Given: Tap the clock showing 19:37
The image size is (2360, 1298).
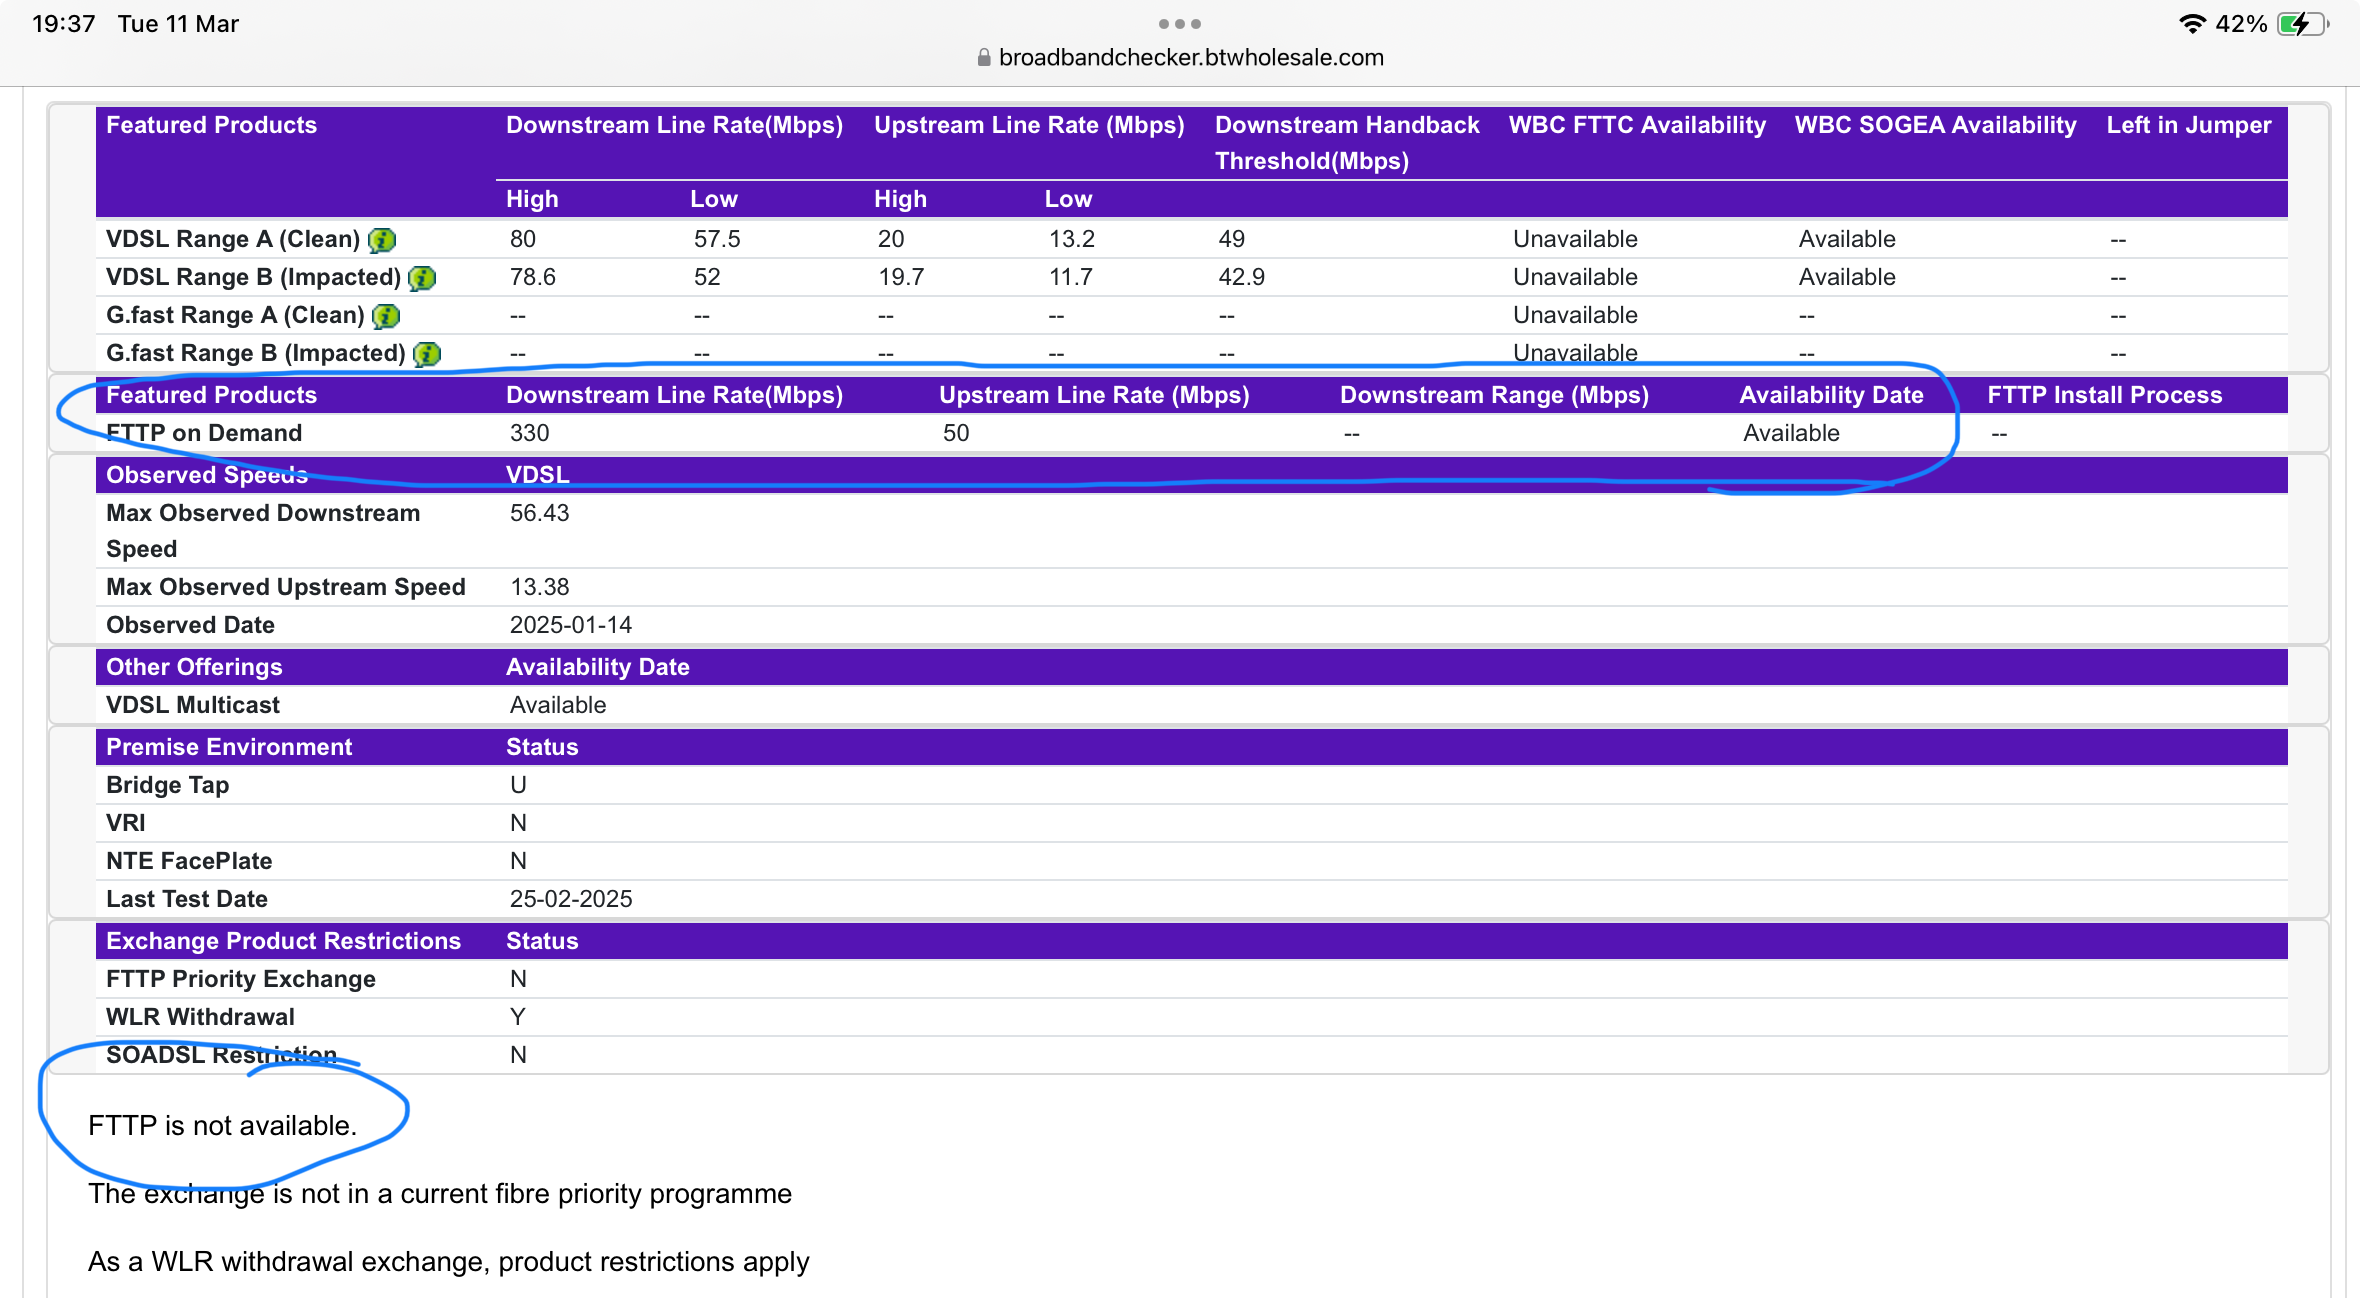Looking at the screenshot, I should tap(64, 24).
